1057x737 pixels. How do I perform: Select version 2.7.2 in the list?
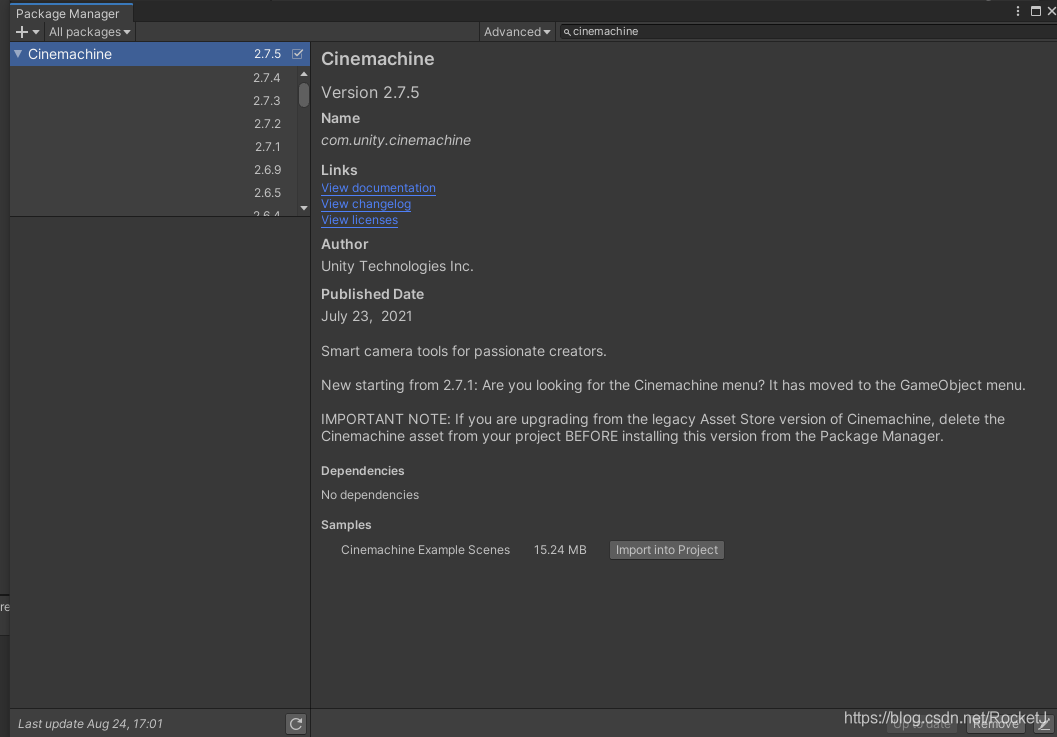click(x=267, y=123)
